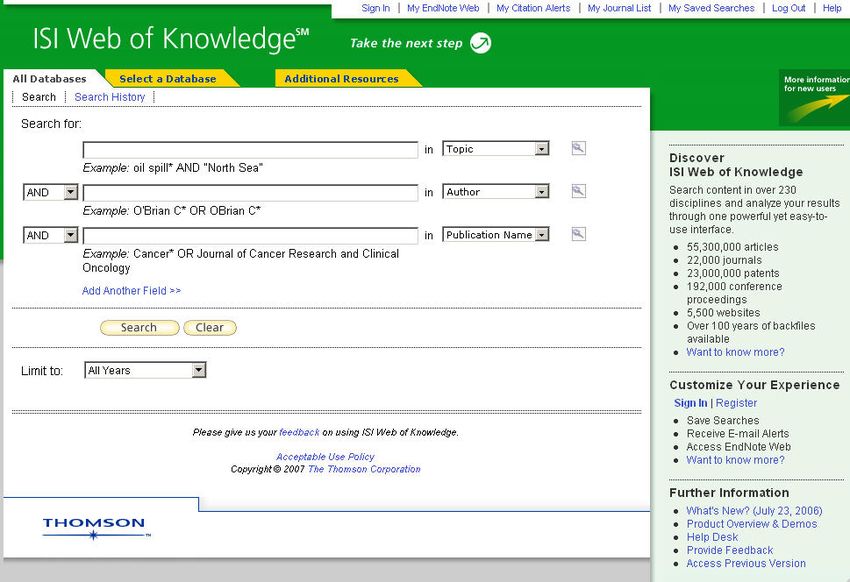Click the ISI Web of Knowledge logo
This screenshot has width=850, height=582.
[x=171, y=39]
